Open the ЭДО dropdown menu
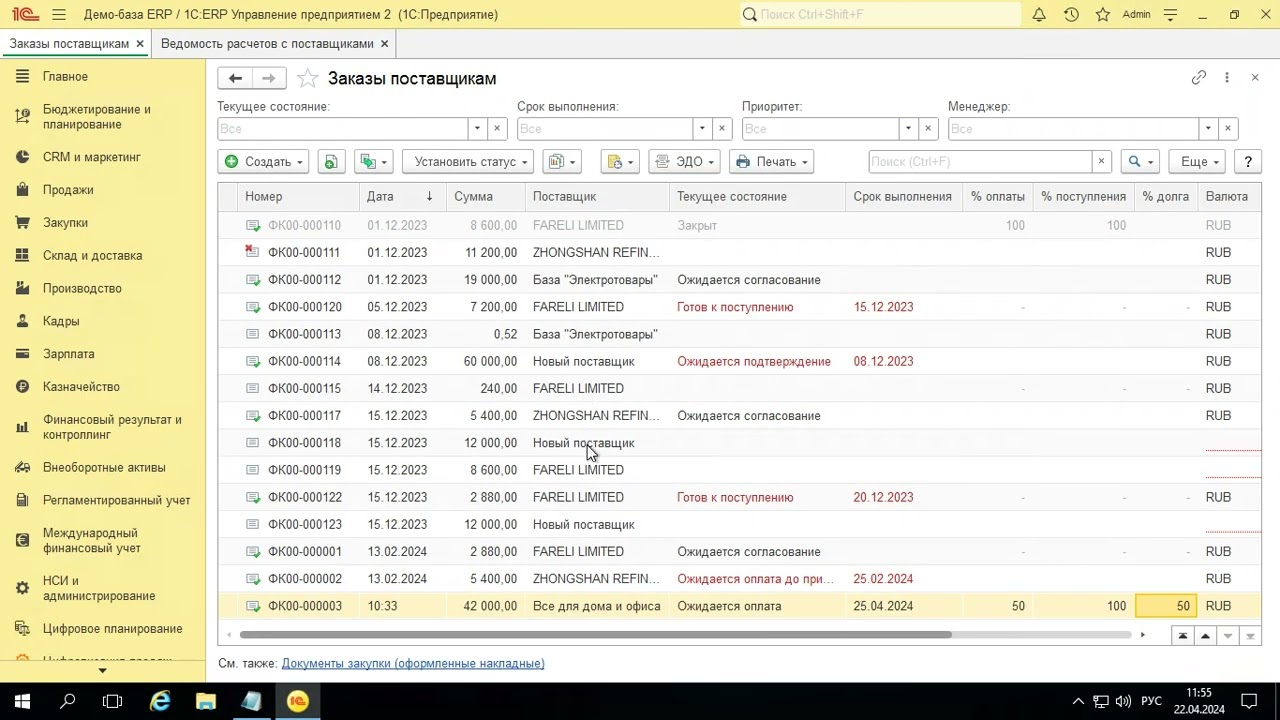 point(684,162)
